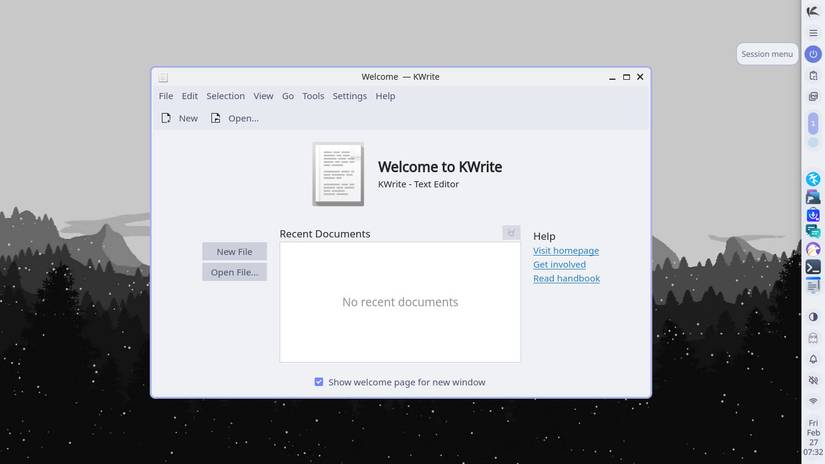
Task: Open the terminal icon in the panel
Action: pos(813,267)
